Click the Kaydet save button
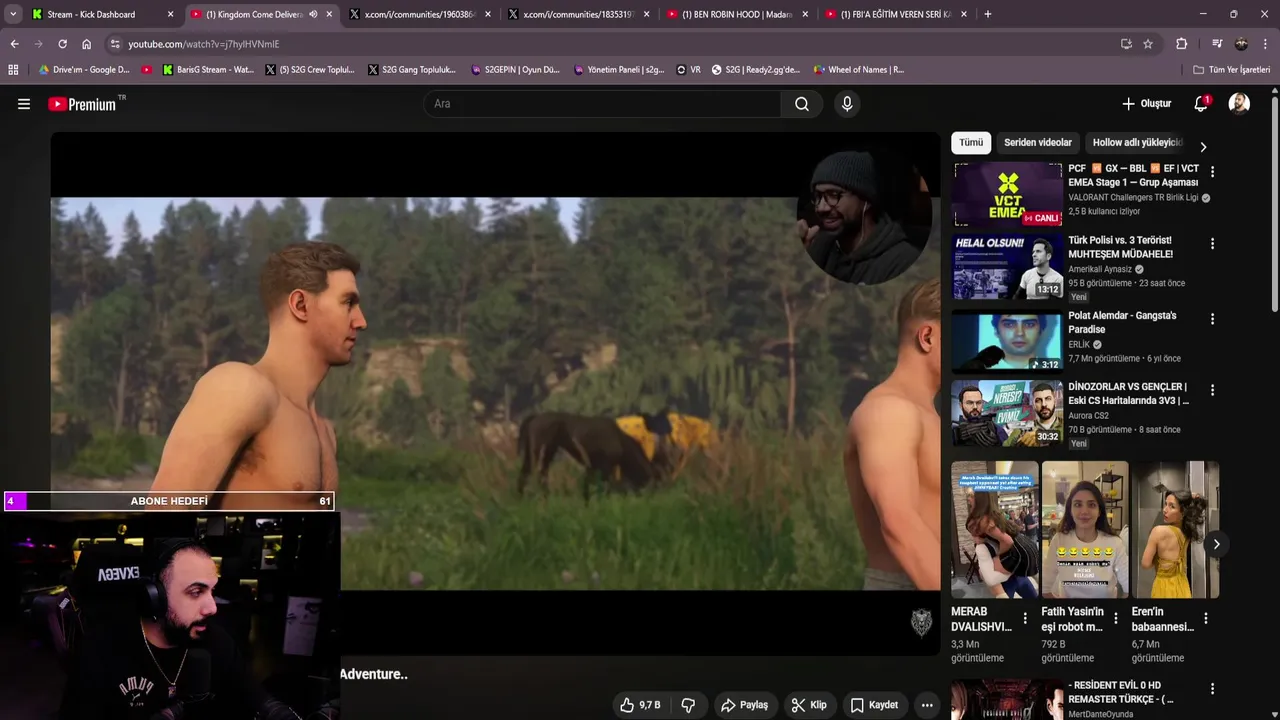 (874, 705)
